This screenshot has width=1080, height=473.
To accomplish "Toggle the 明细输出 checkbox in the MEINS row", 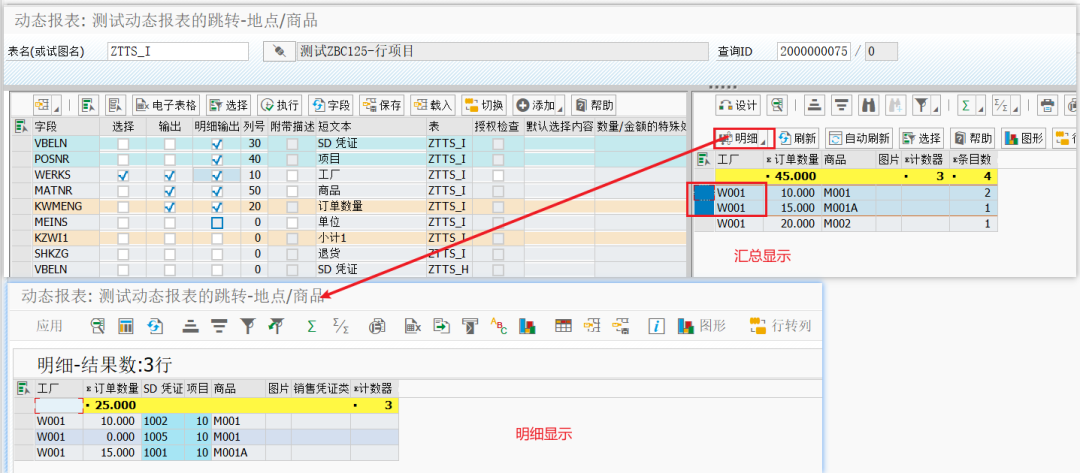I will [217, 222].
